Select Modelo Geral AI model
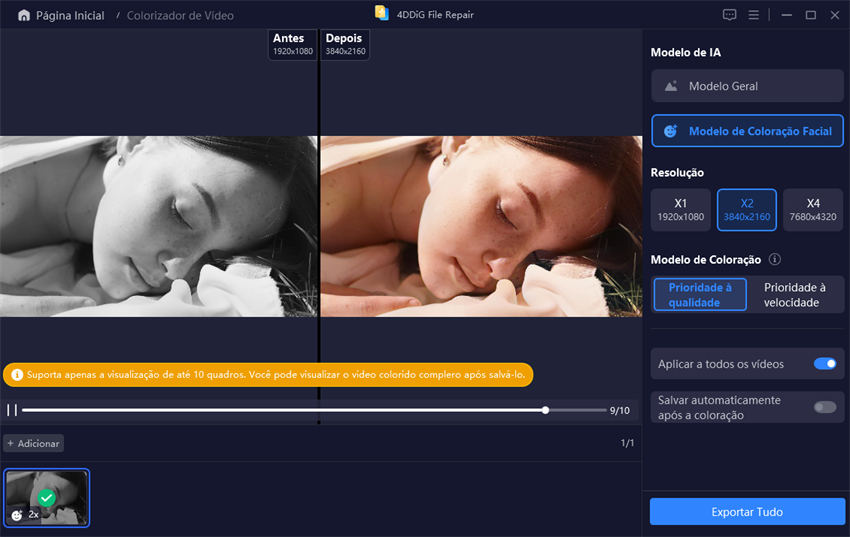The width and height of the screenshot is (850, 537). 747,86
